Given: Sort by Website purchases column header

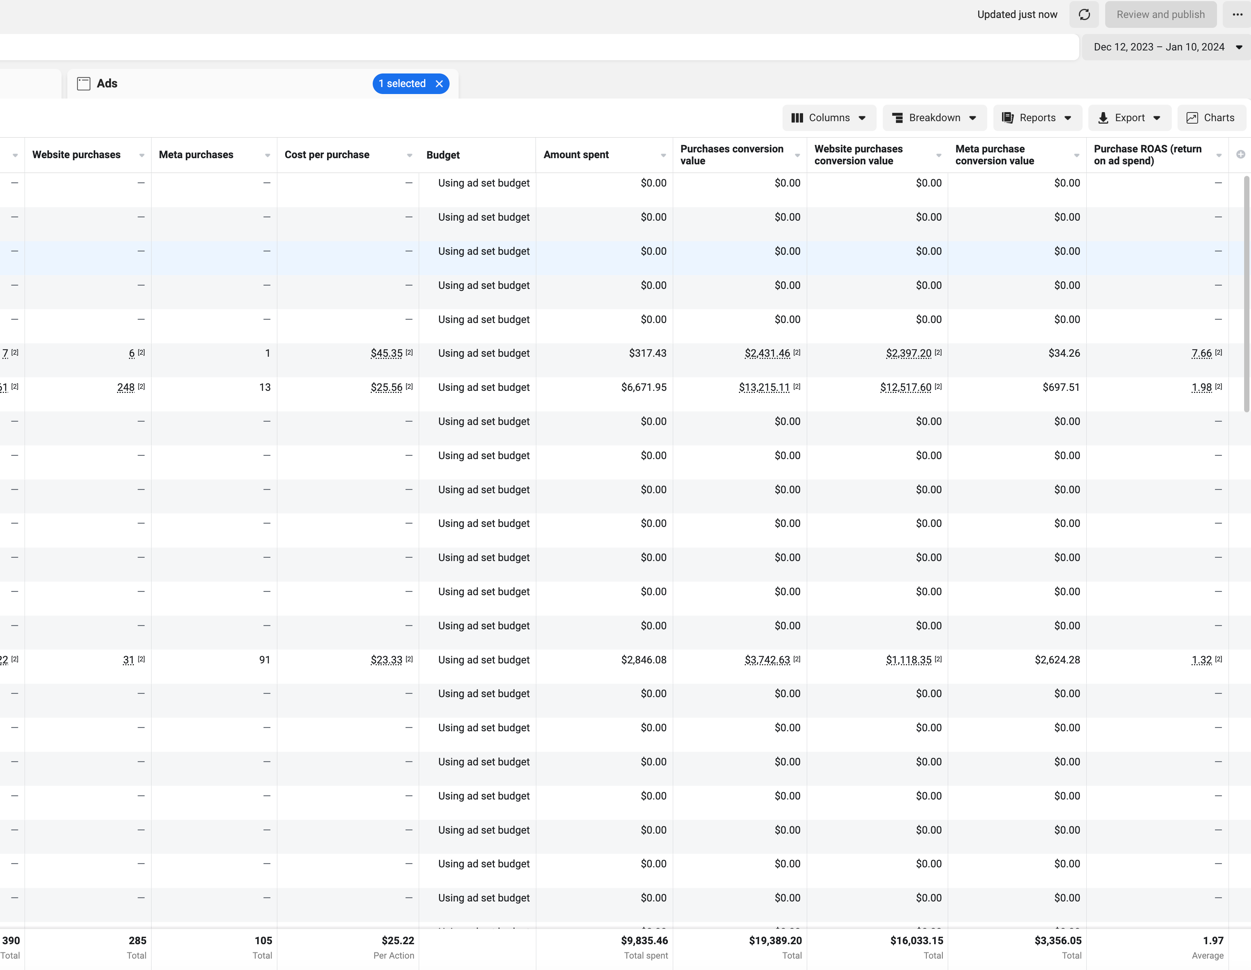Looking at the screenshot, I should point(76,155).
